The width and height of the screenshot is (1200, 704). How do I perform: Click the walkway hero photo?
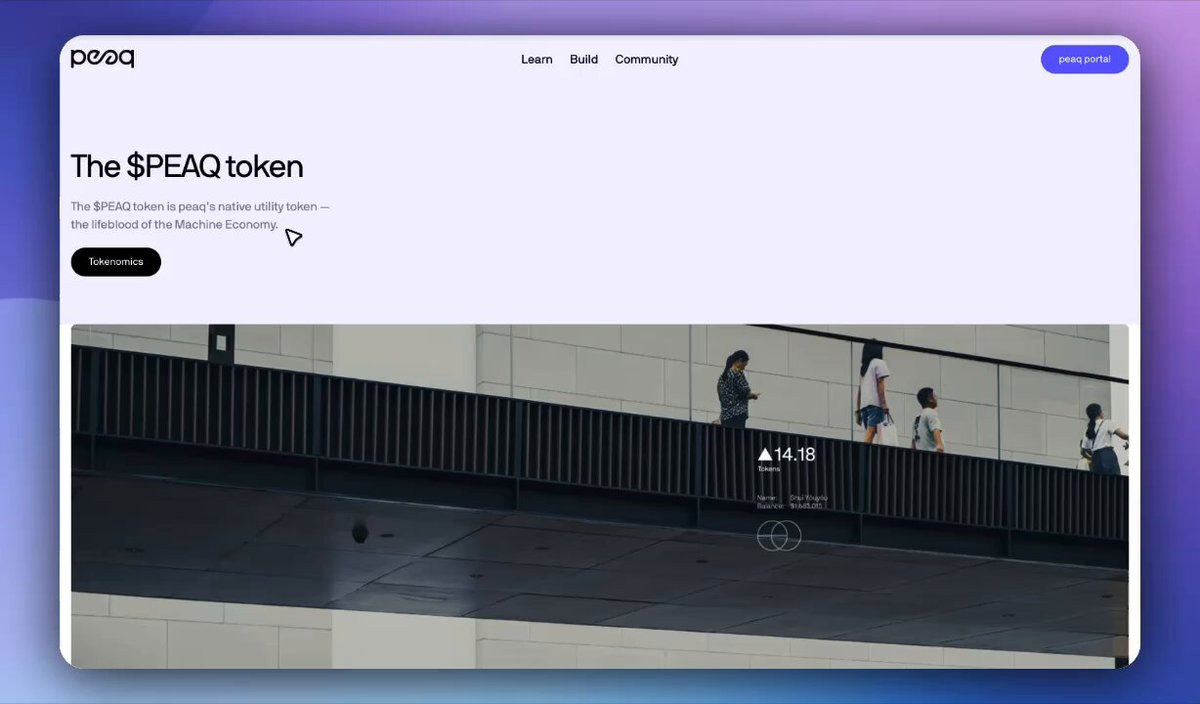tap(600, 496)
